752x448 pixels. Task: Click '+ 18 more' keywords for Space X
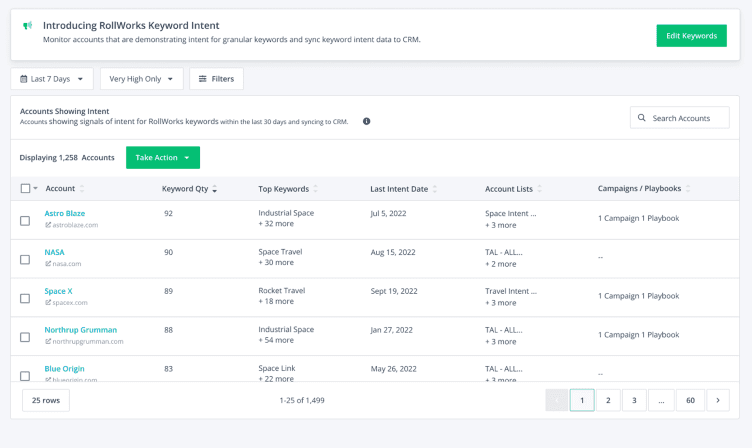pyautogui.click(x=276, y=301)
